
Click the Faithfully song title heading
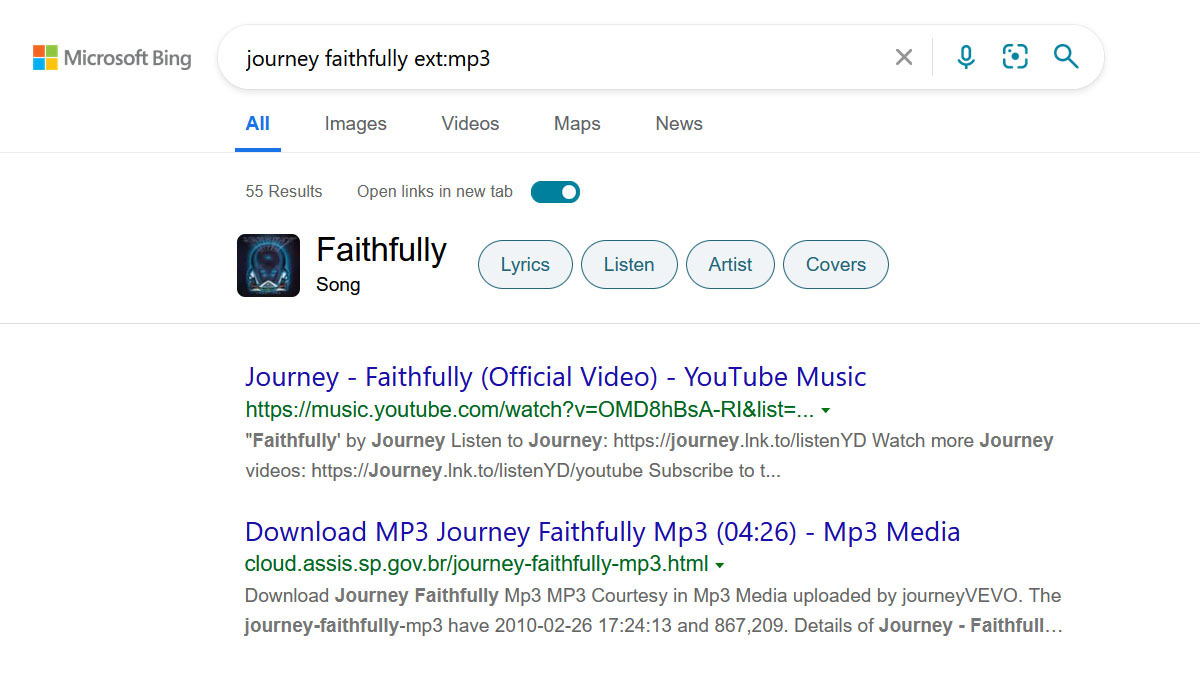pos(381,249)
